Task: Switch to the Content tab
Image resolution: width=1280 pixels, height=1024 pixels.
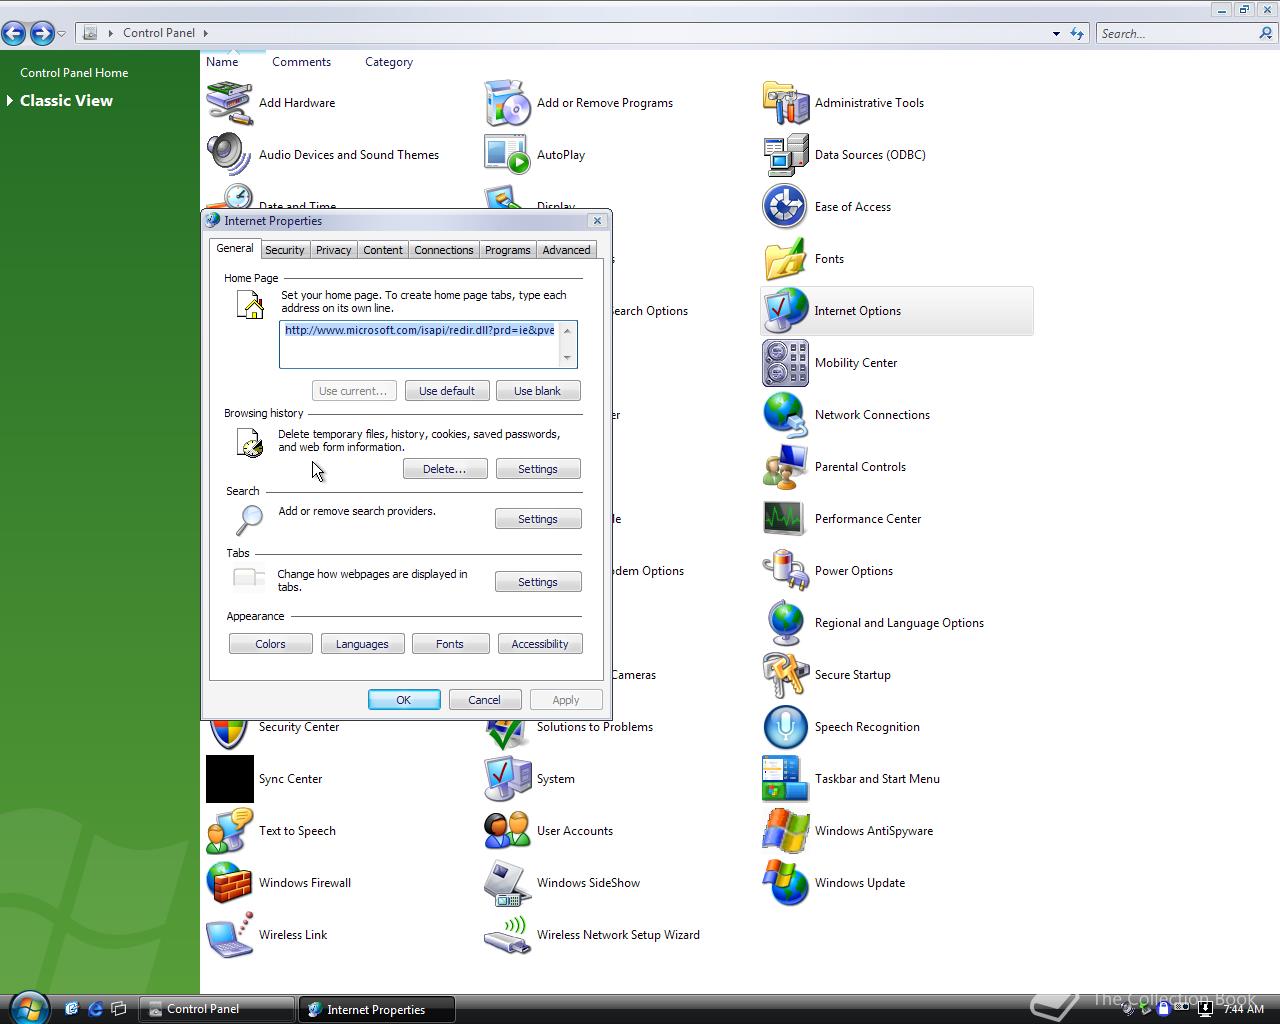Action: (x=383, y=250)
